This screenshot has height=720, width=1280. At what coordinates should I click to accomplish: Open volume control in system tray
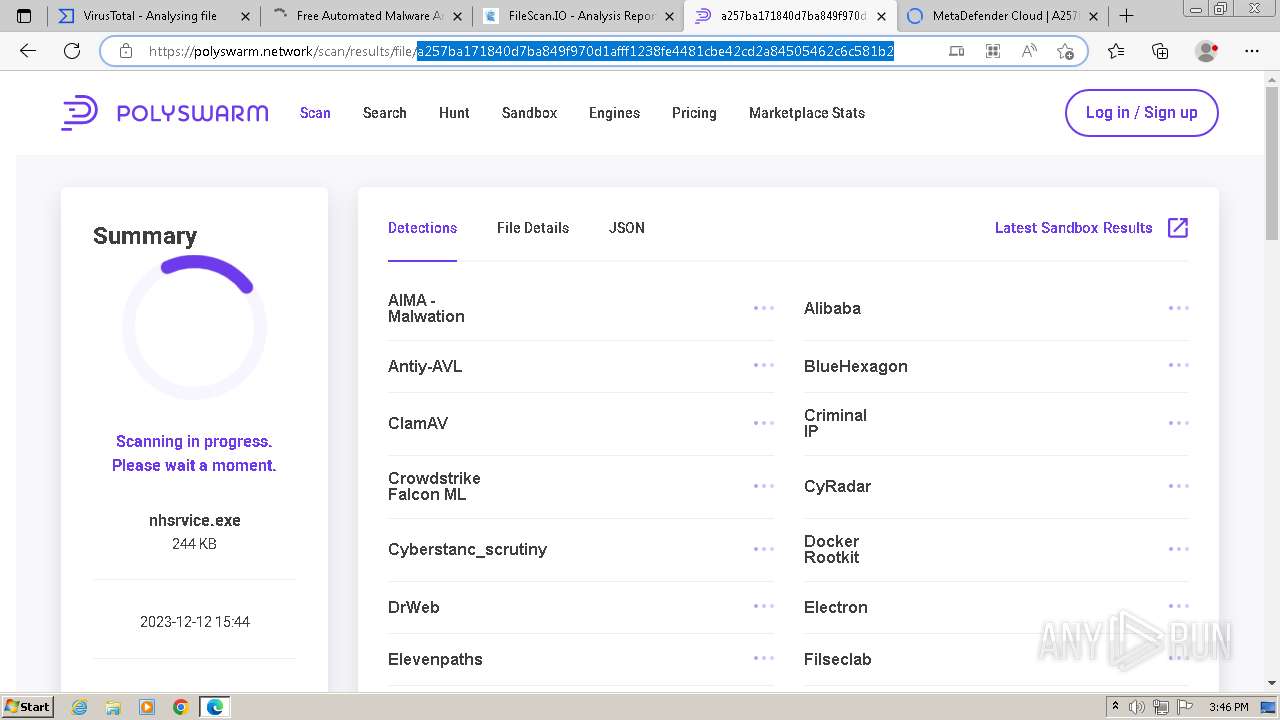(x=1137, y=707)
